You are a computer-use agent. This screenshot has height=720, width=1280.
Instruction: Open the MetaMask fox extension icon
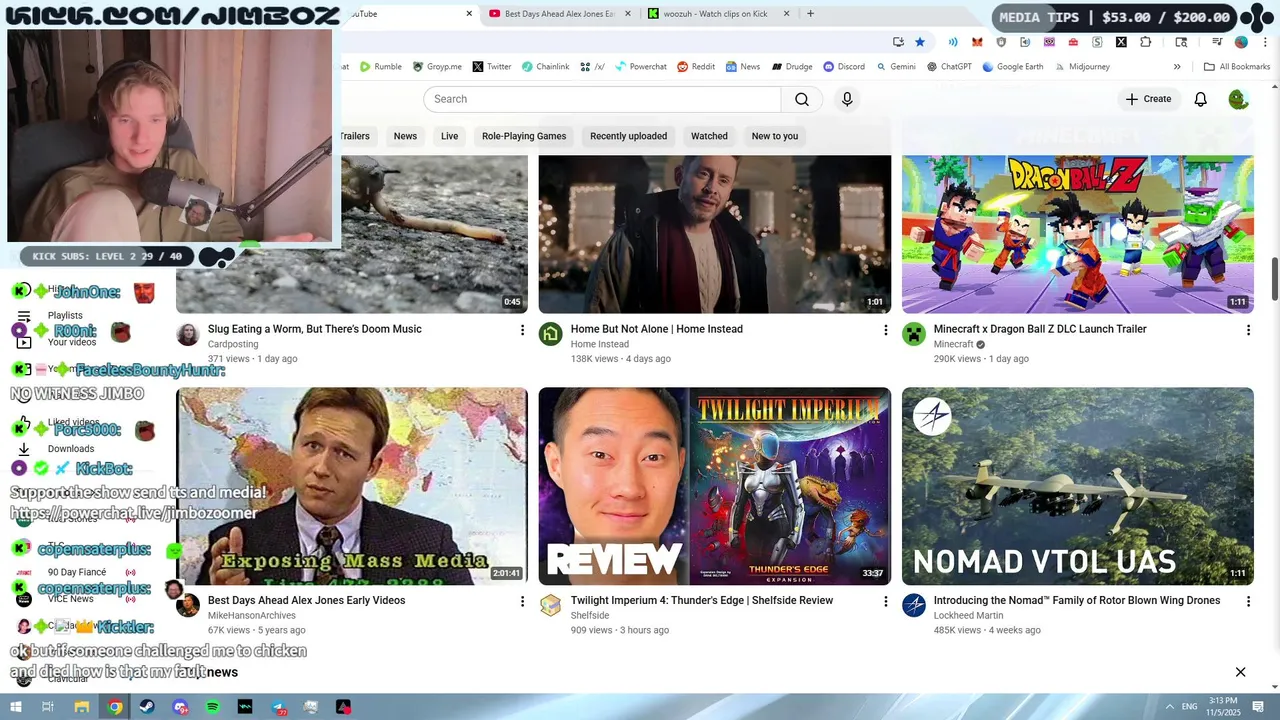click(x=977, y=42)
